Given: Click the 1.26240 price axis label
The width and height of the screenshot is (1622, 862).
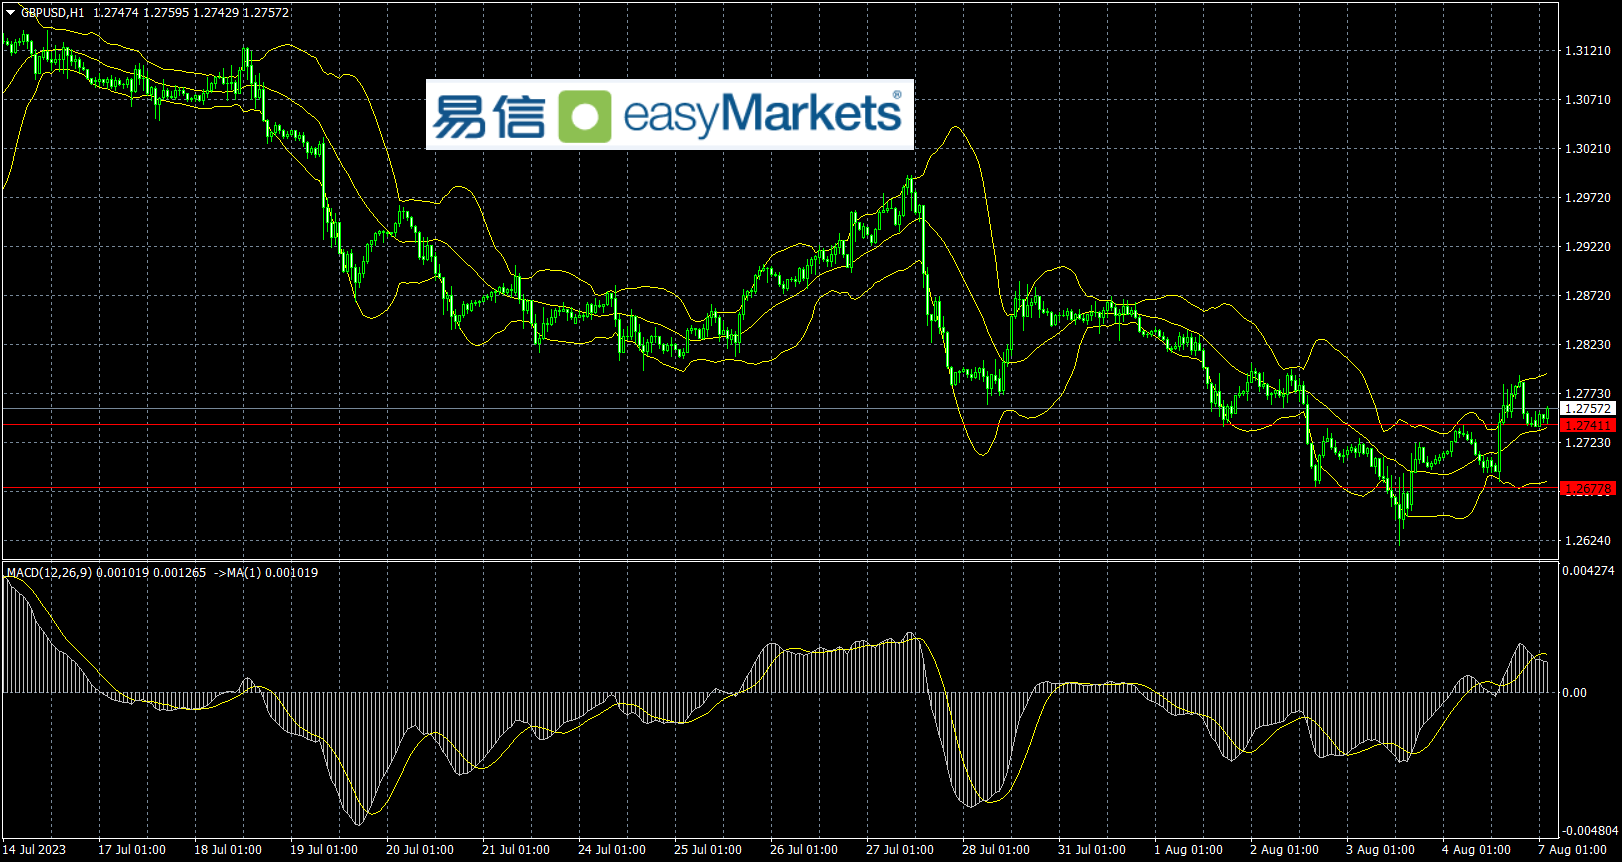Looking at the screenshot, I should (1588, 541).
